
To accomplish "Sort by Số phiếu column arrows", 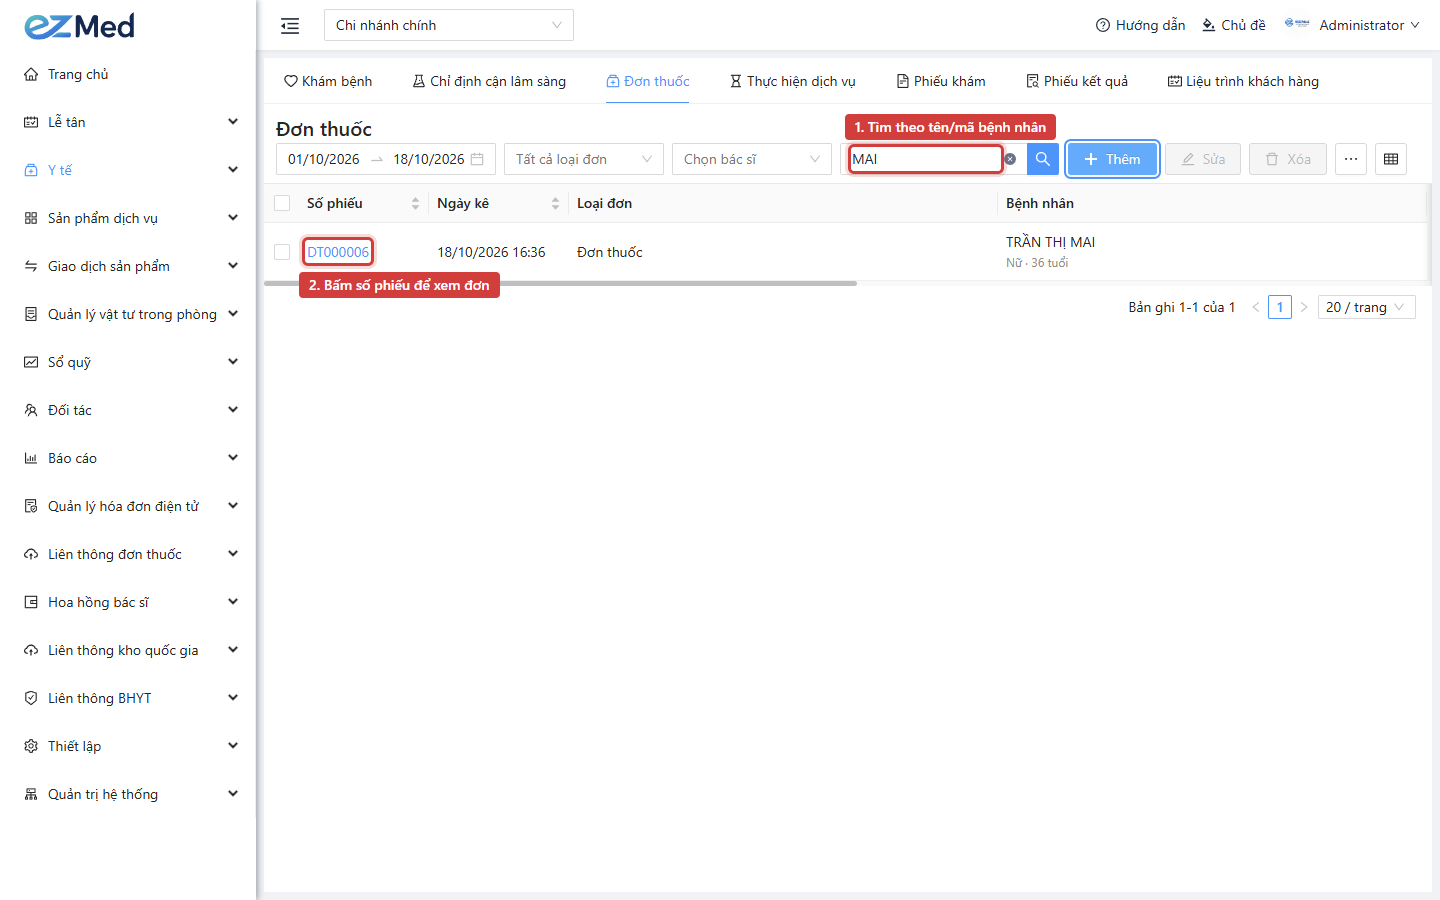I will (415, 203).
